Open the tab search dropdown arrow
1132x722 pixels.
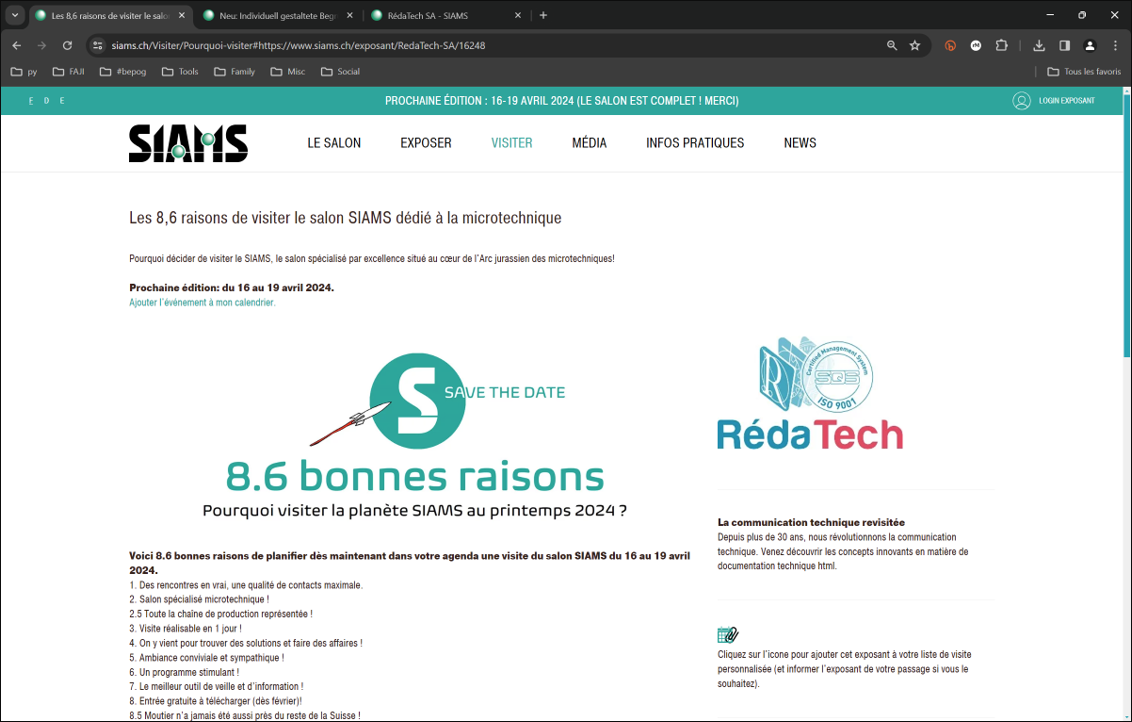tap(15, 15)
